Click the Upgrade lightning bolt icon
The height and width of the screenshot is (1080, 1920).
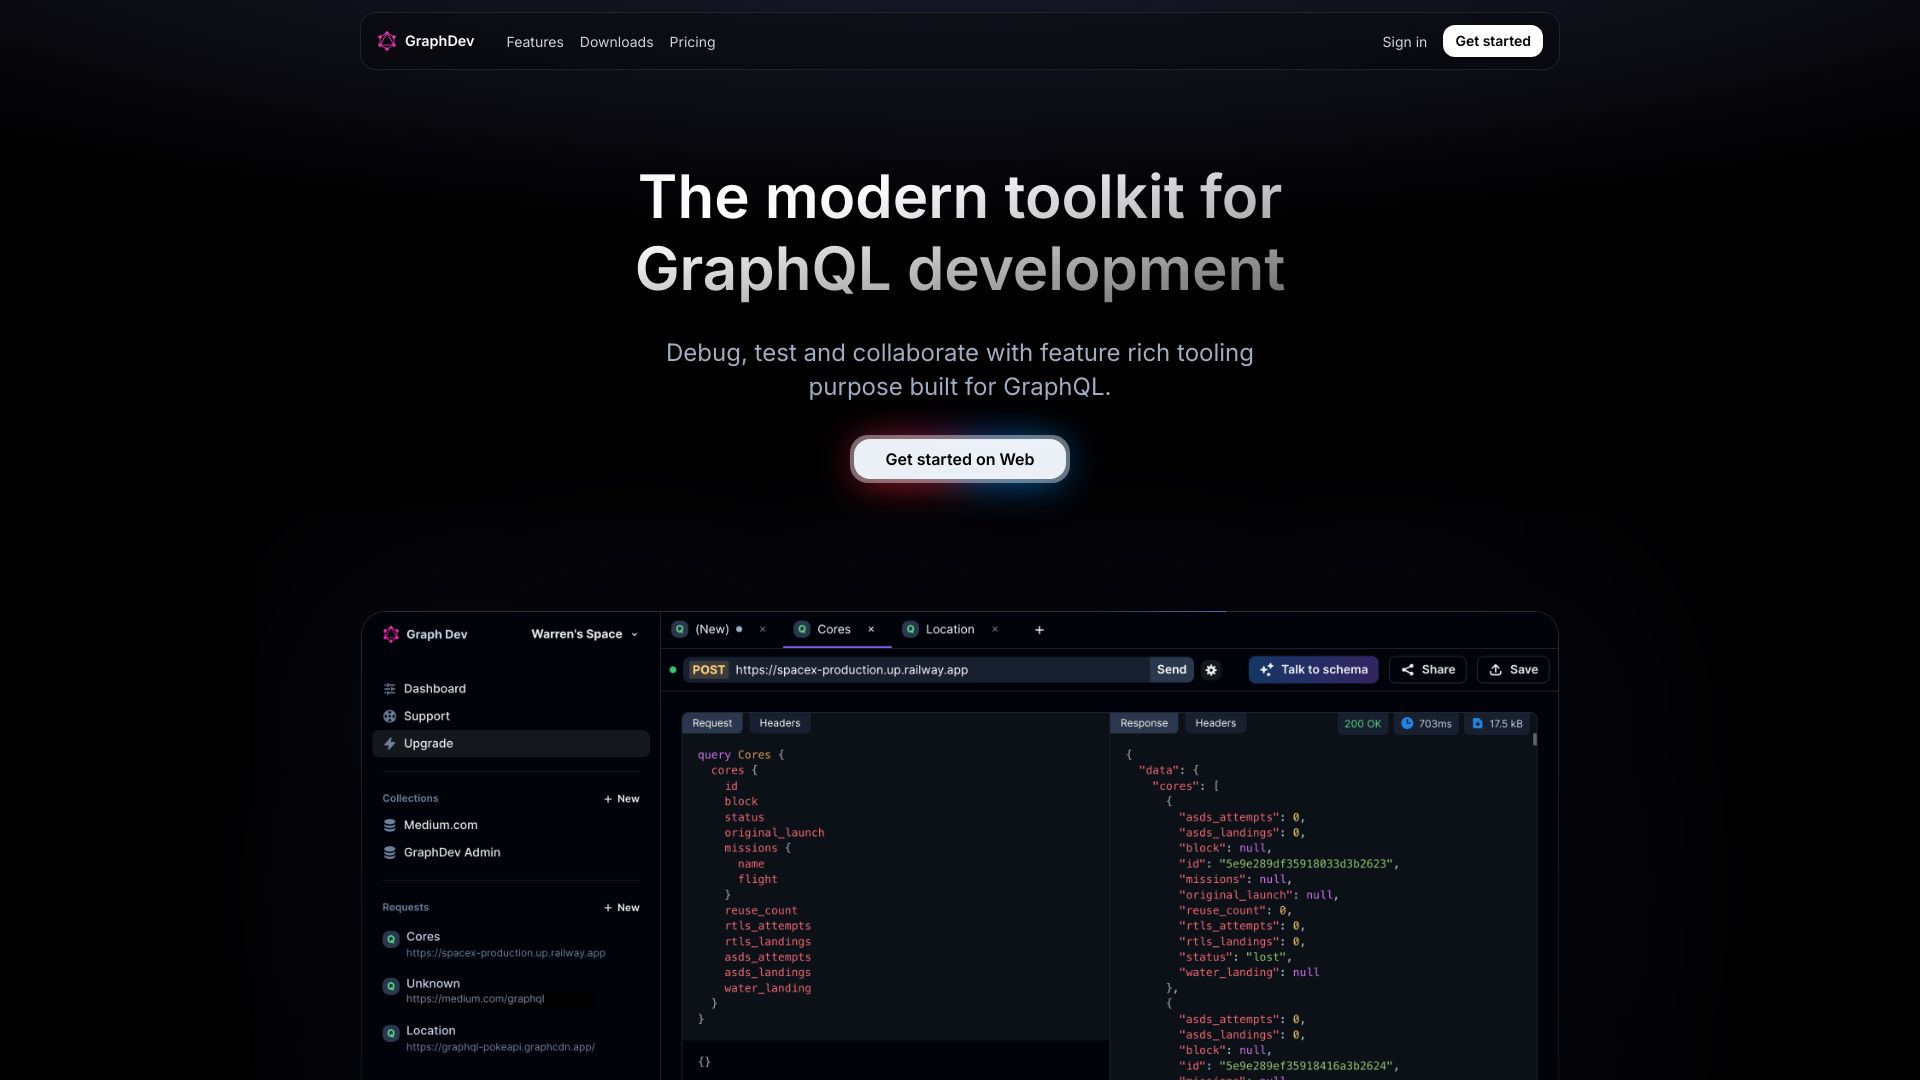pyautogui.click(x=388, y=743)
